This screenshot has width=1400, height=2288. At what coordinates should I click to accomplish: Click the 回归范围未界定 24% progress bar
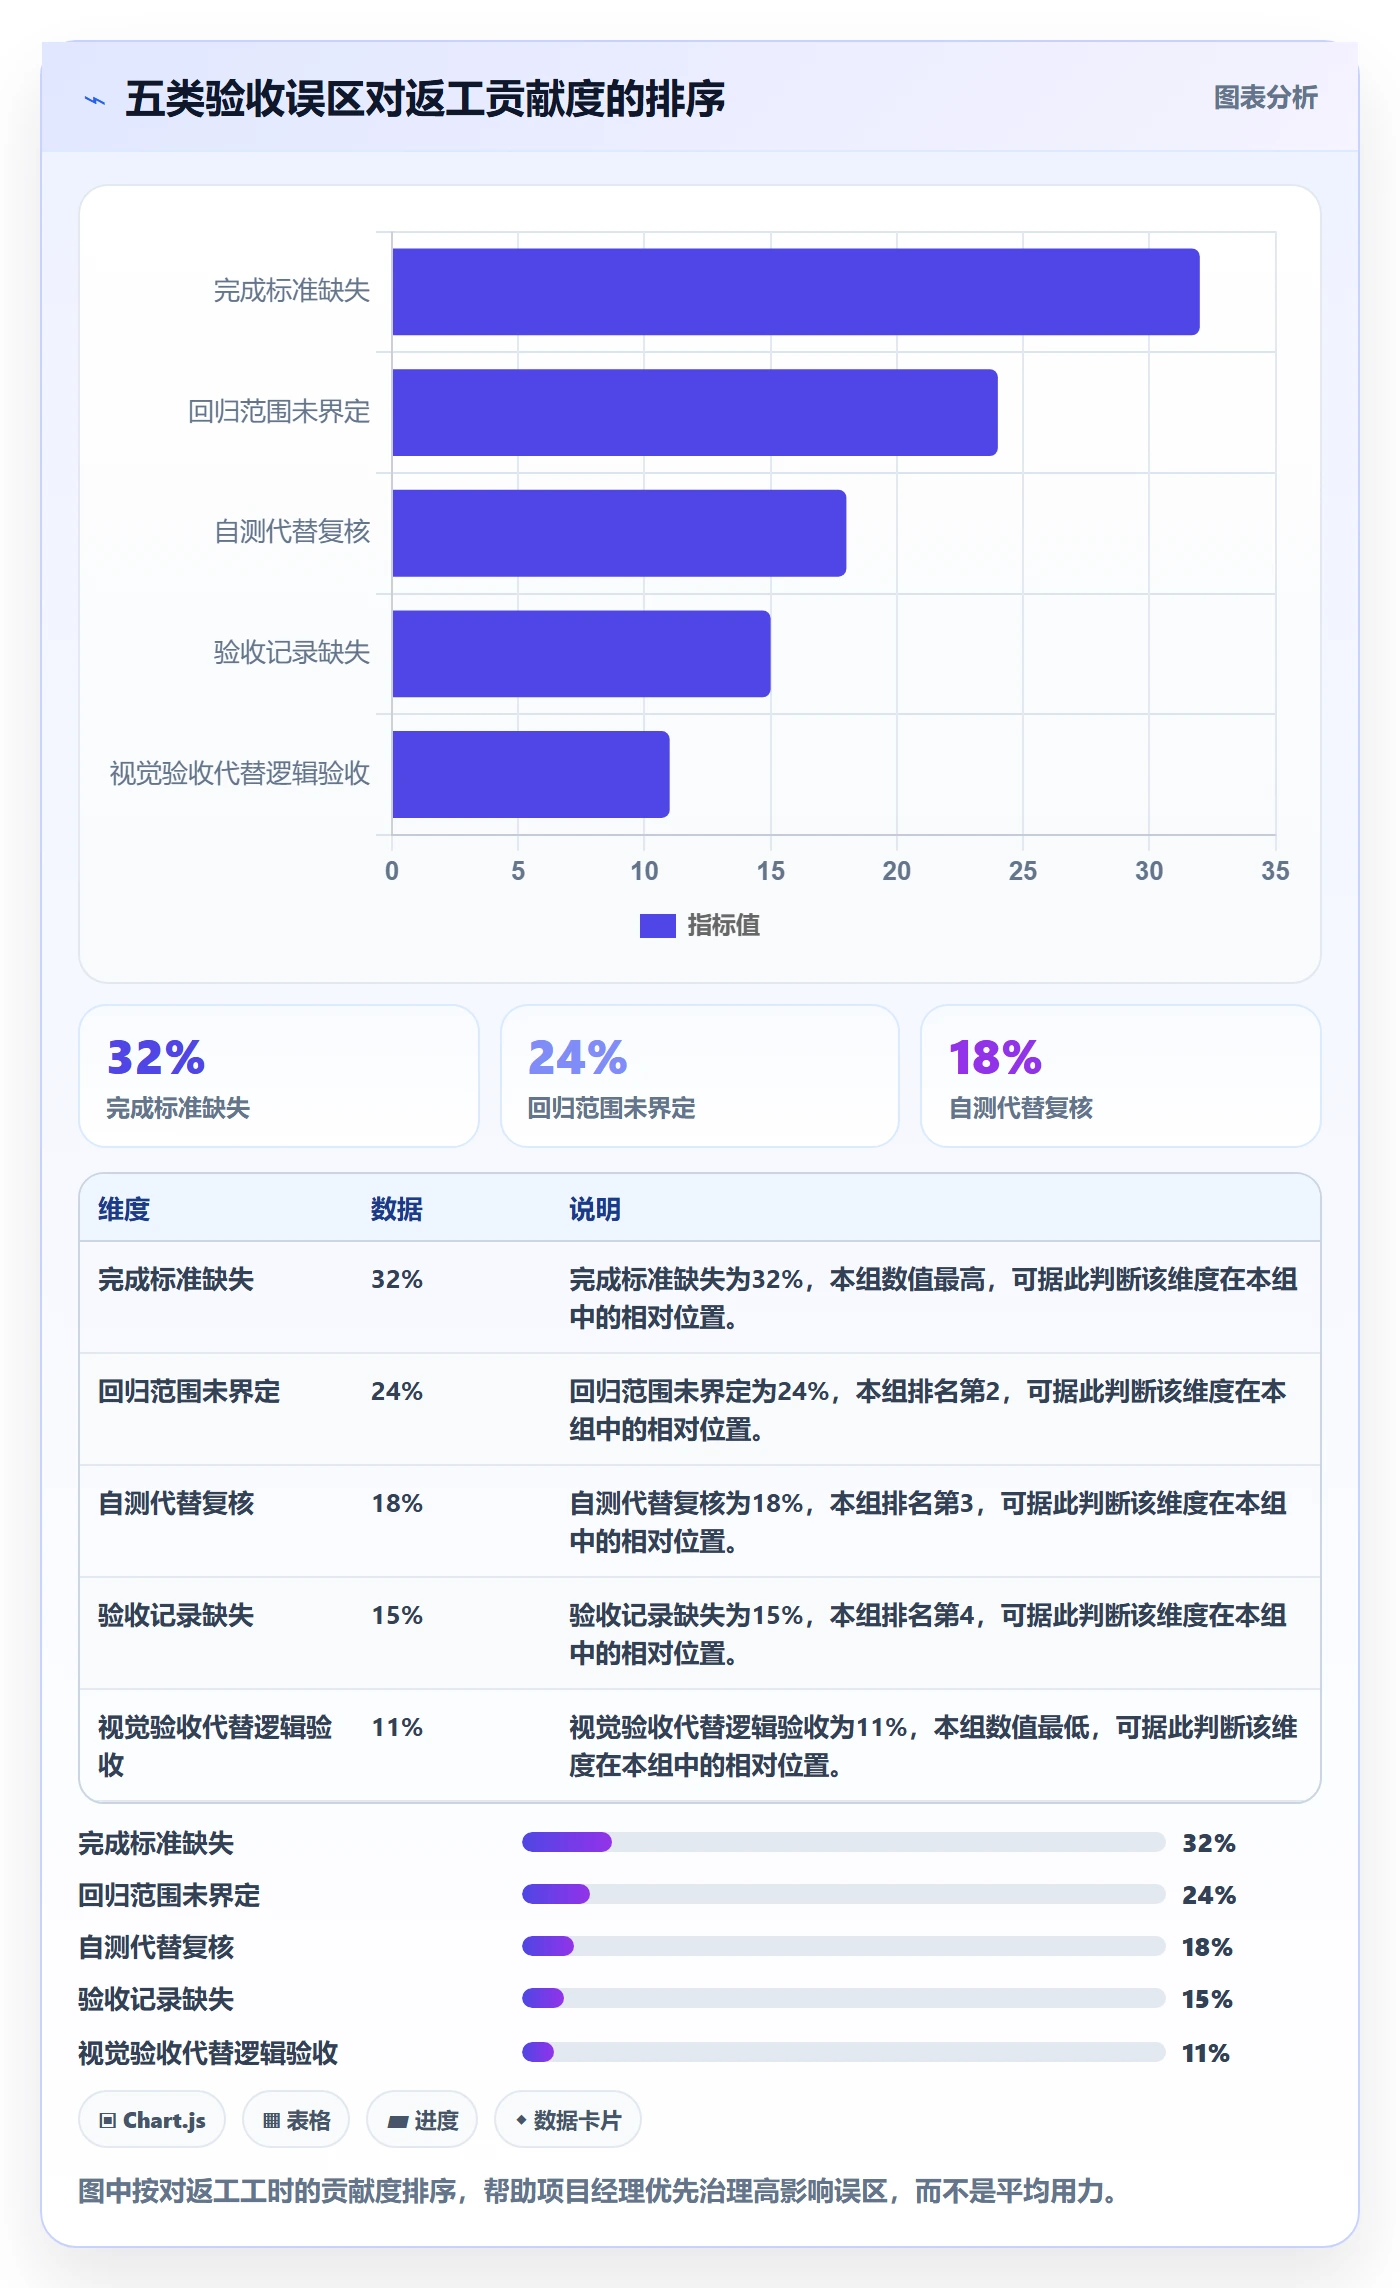[x=843, y=1894]
